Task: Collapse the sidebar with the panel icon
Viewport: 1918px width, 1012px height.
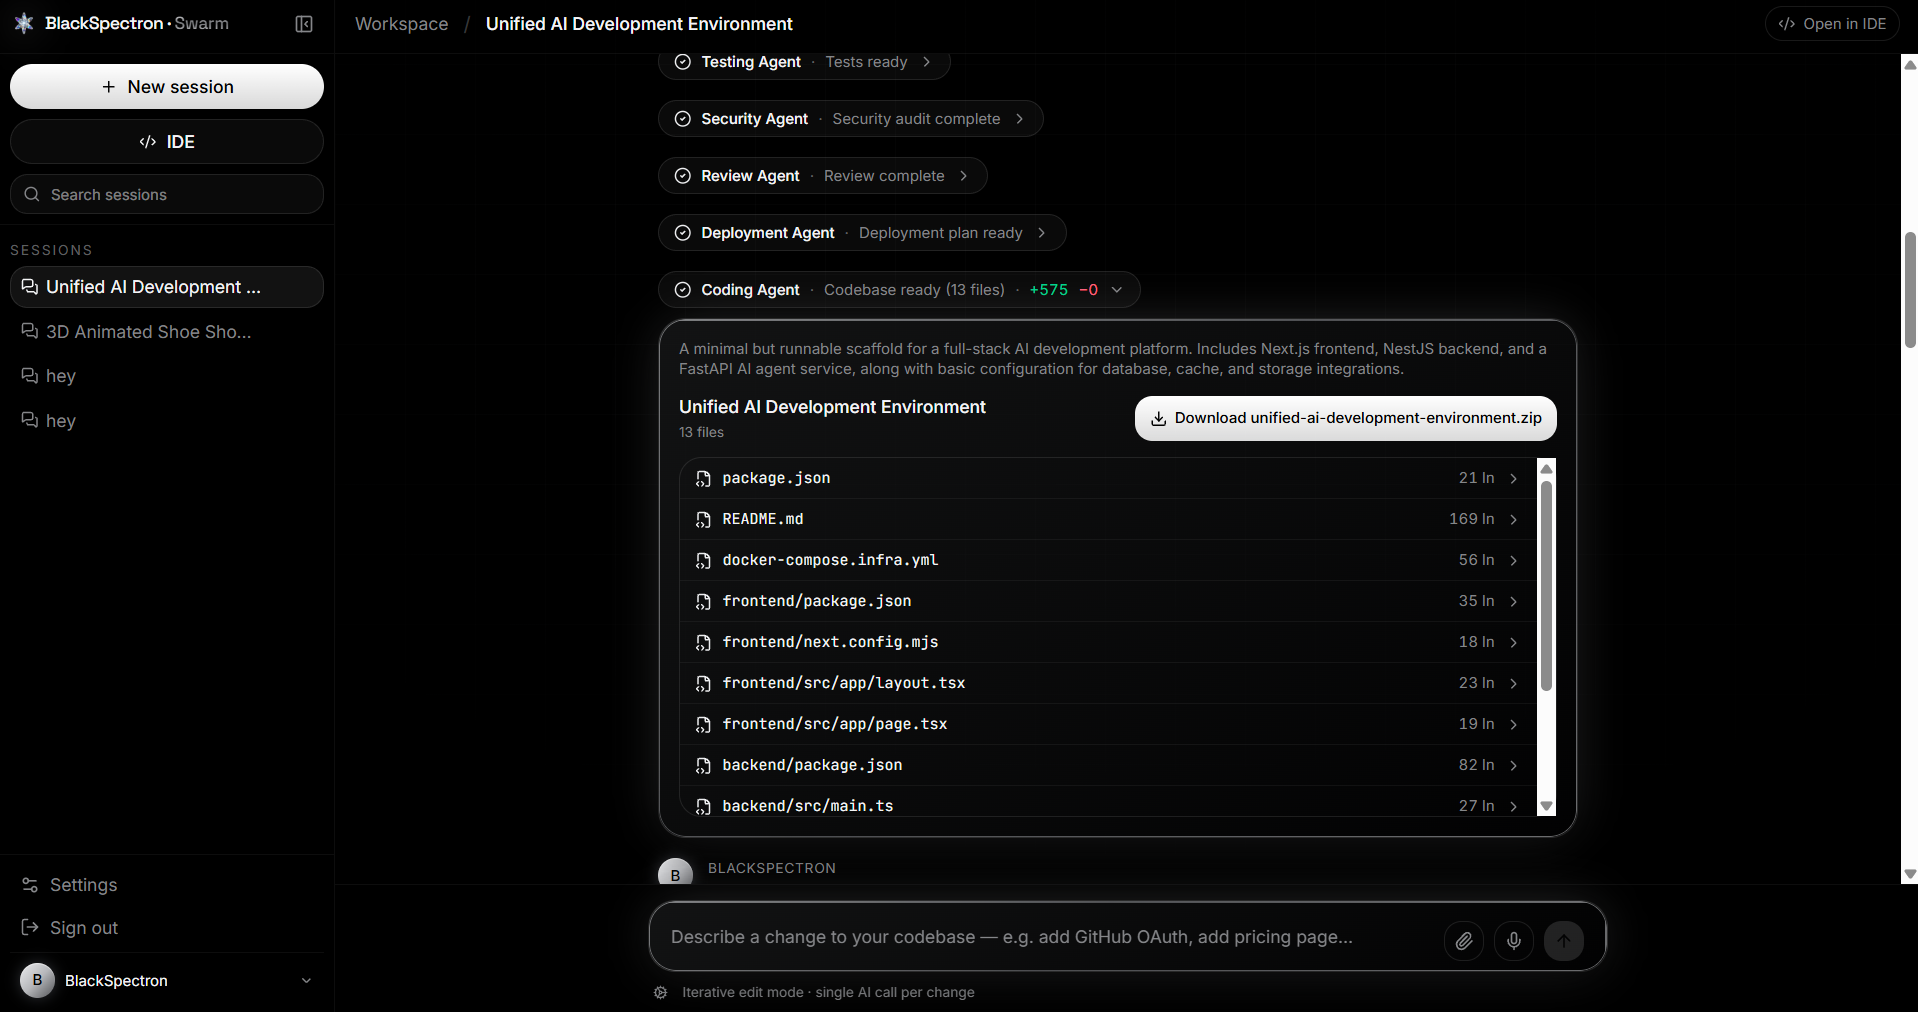Action: pyautogui.click(x=304, y=24)
